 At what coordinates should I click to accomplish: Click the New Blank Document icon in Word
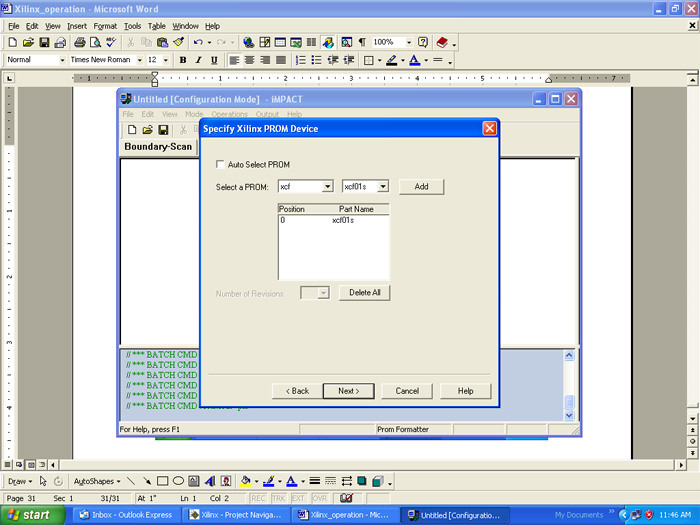tap(12, 42)
